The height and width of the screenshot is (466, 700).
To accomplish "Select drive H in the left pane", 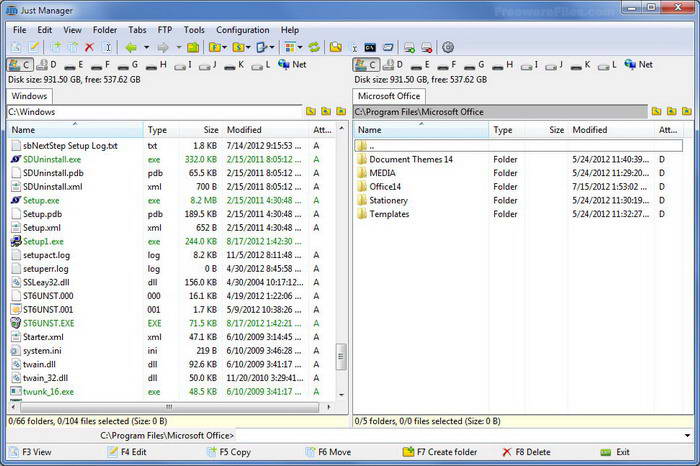I will (156, 65).
